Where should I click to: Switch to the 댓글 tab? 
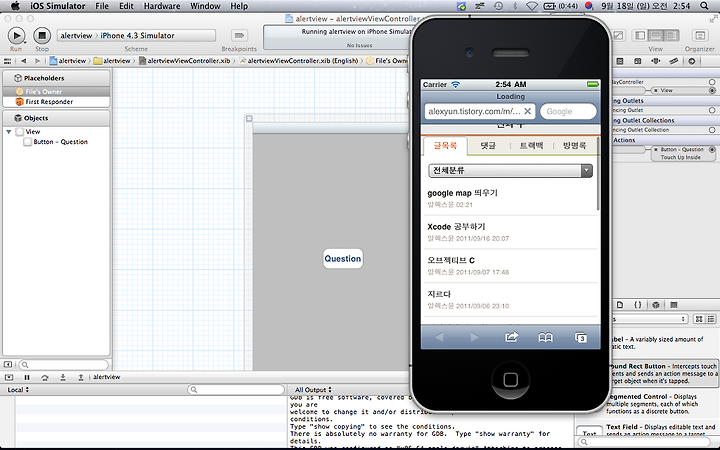(488, 146)
